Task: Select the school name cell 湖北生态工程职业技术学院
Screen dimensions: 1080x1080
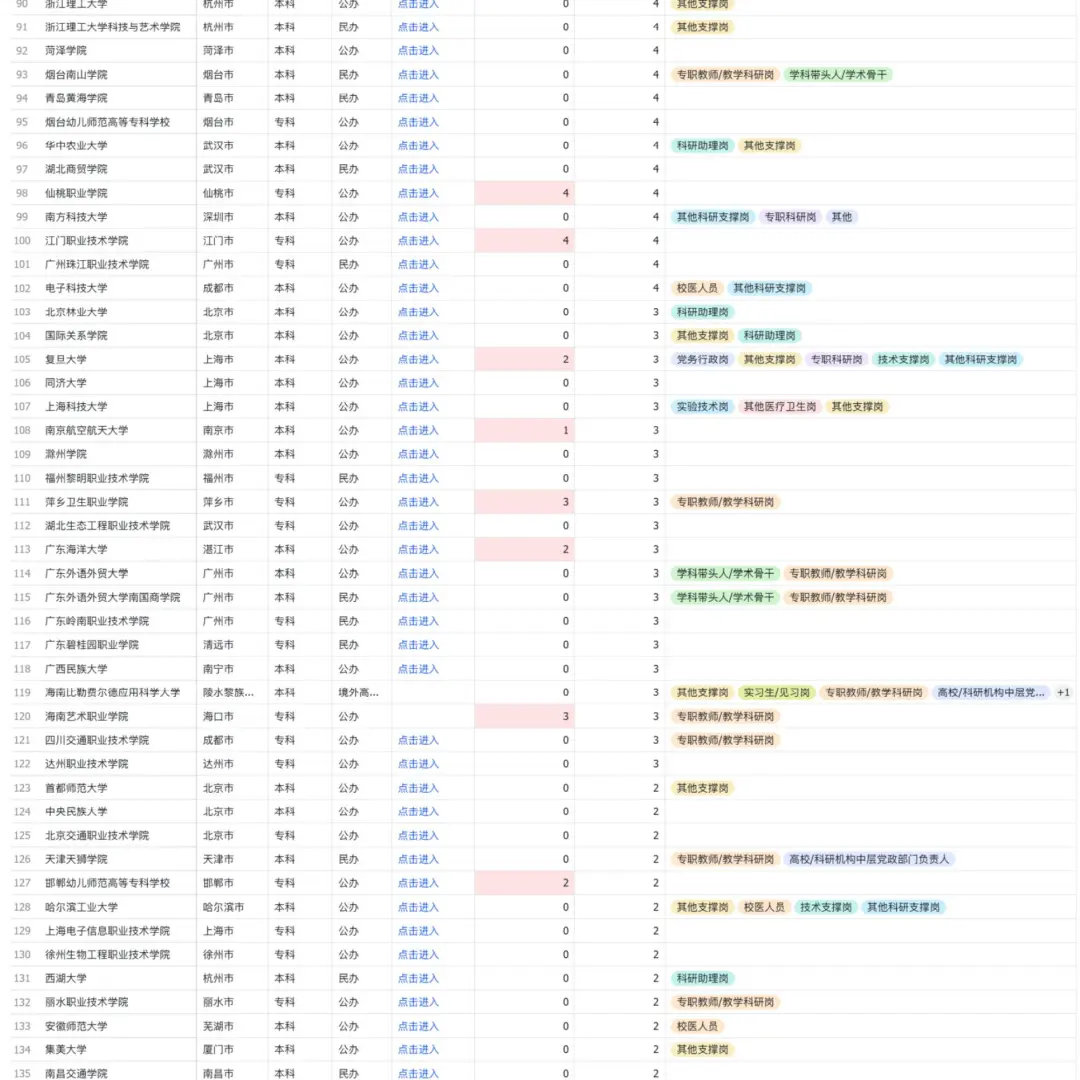Action: [117, 526]
